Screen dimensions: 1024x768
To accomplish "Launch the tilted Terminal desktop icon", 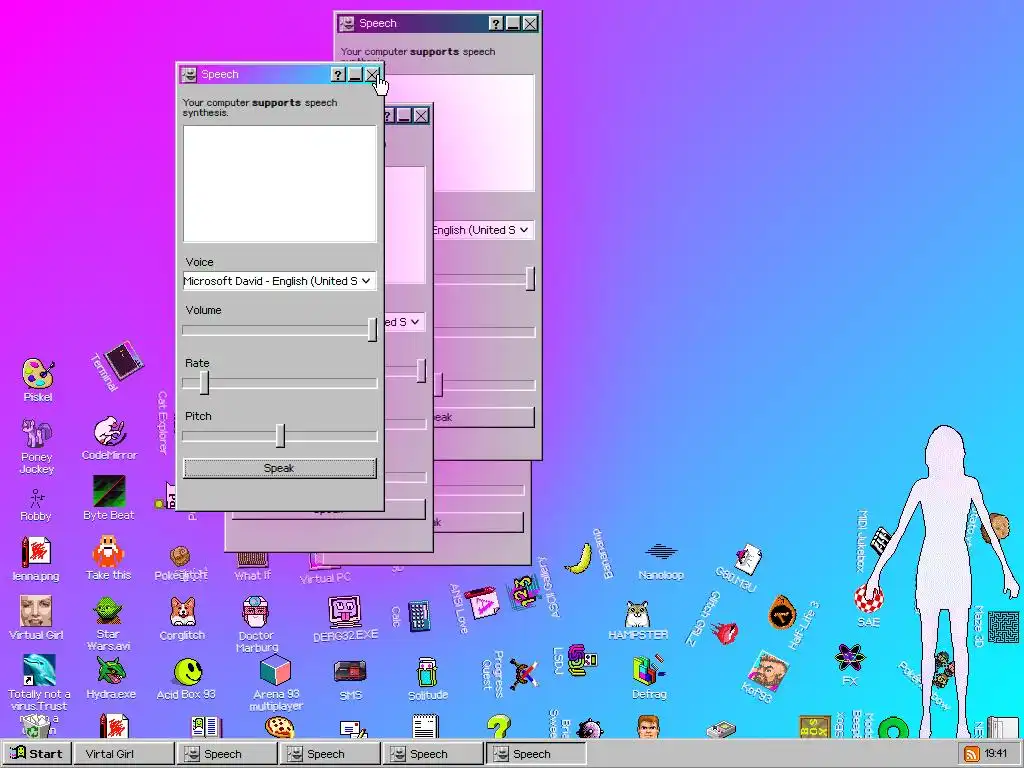I will [x=124, y=359].
